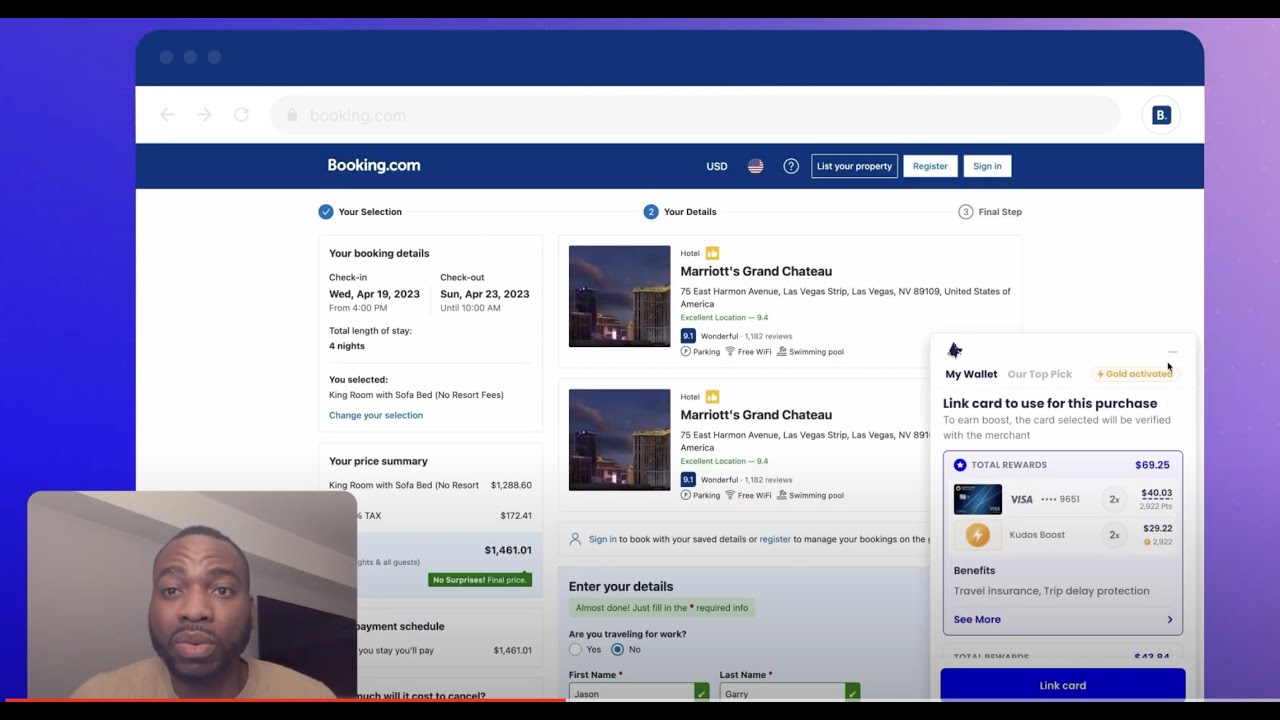Collapse the wallet widget with the dash control
This screenshot has height=720, width=1280.
(1173, 351)
